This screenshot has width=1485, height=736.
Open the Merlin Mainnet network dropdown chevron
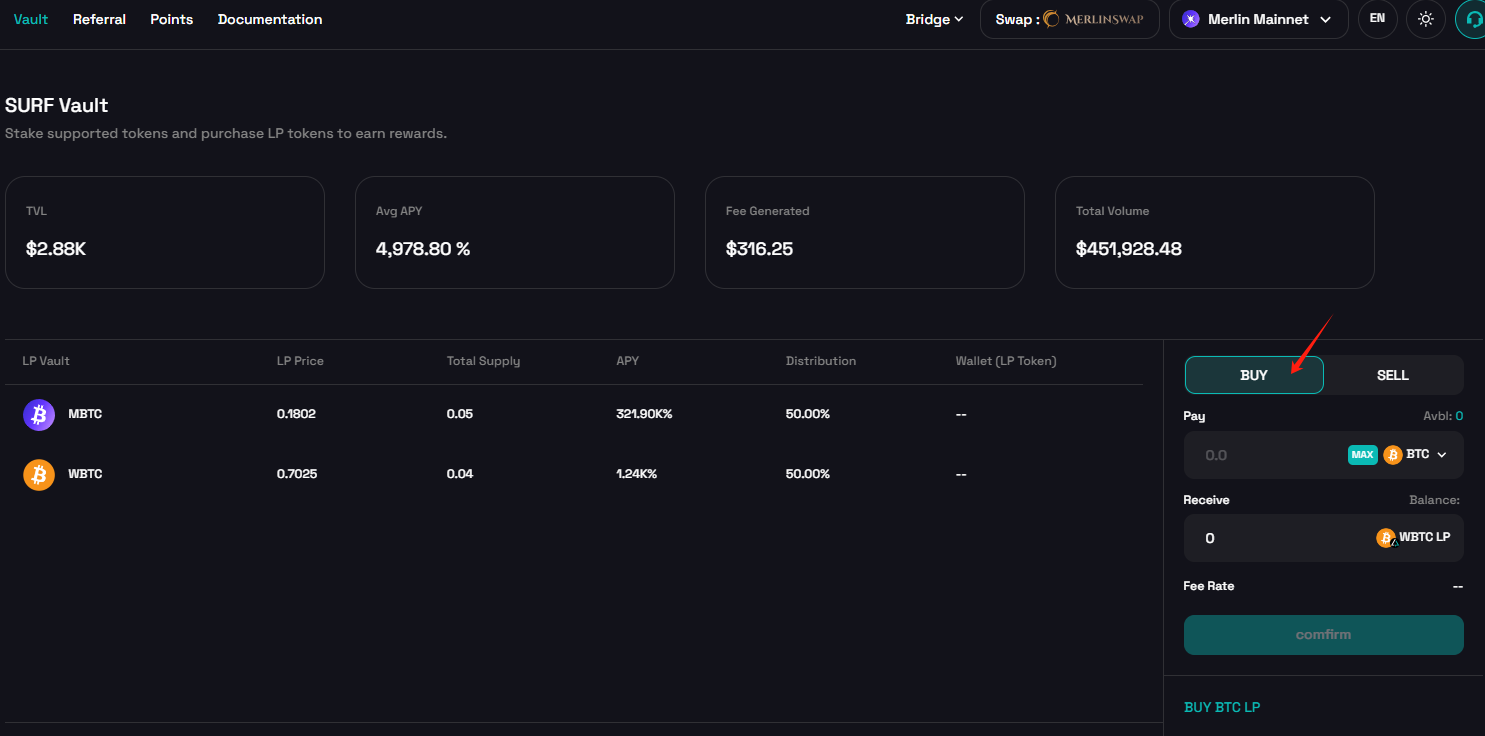click(x=1326, y=19)
